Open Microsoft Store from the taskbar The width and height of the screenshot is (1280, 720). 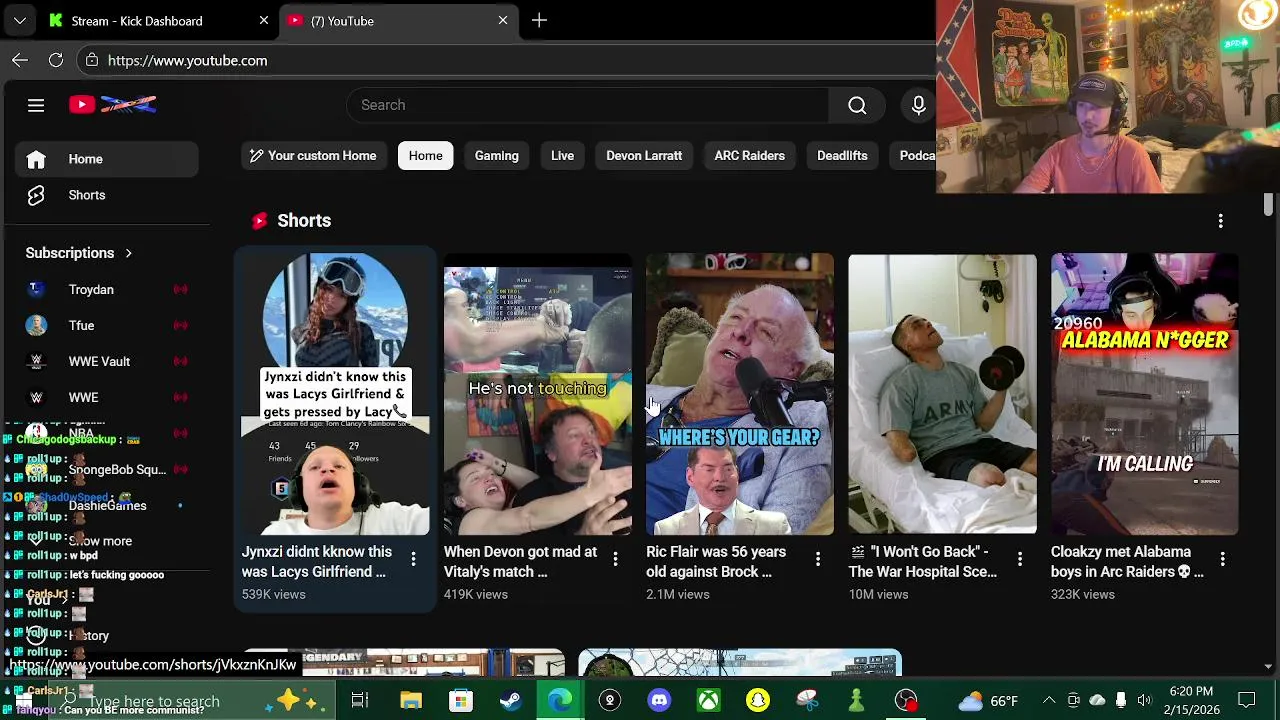click(x=460, y=700)
